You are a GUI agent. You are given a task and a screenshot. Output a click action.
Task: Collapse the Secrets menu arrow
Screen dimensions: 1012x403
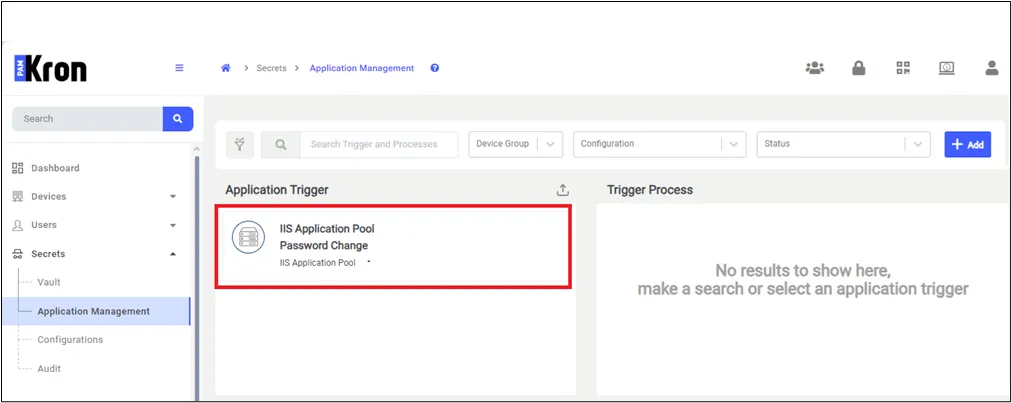[173, 254]
